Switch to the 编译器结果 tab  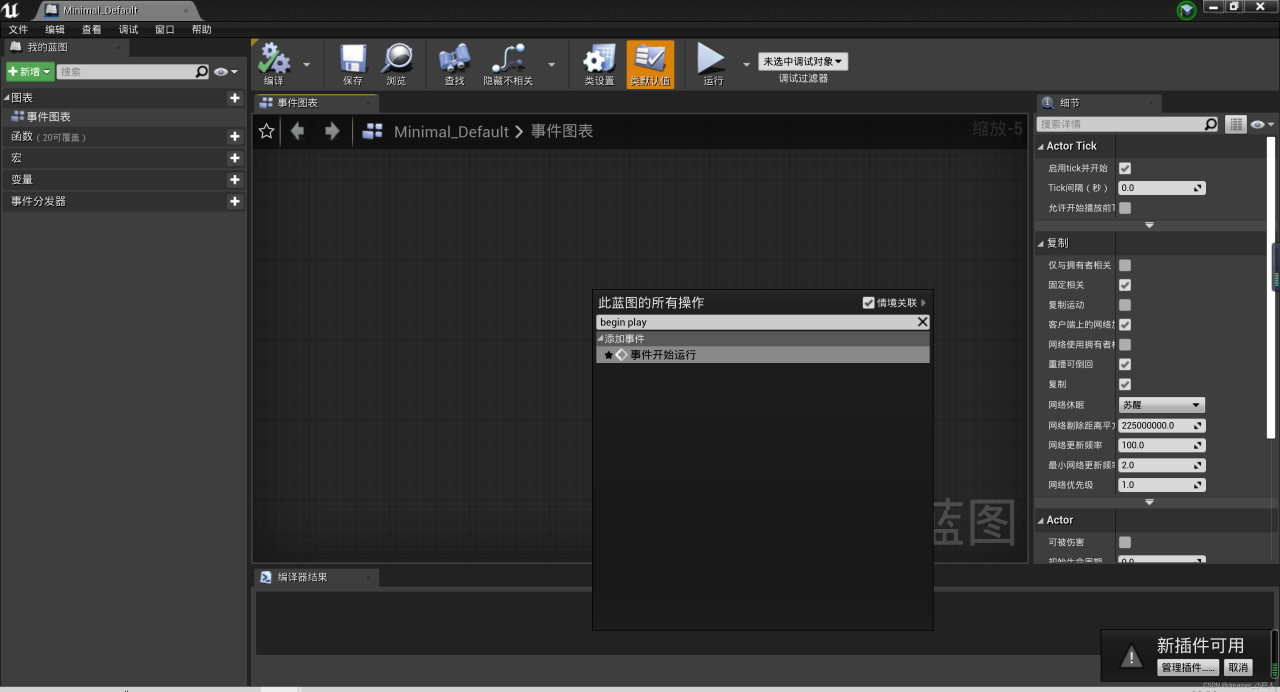tap(314, 577)
